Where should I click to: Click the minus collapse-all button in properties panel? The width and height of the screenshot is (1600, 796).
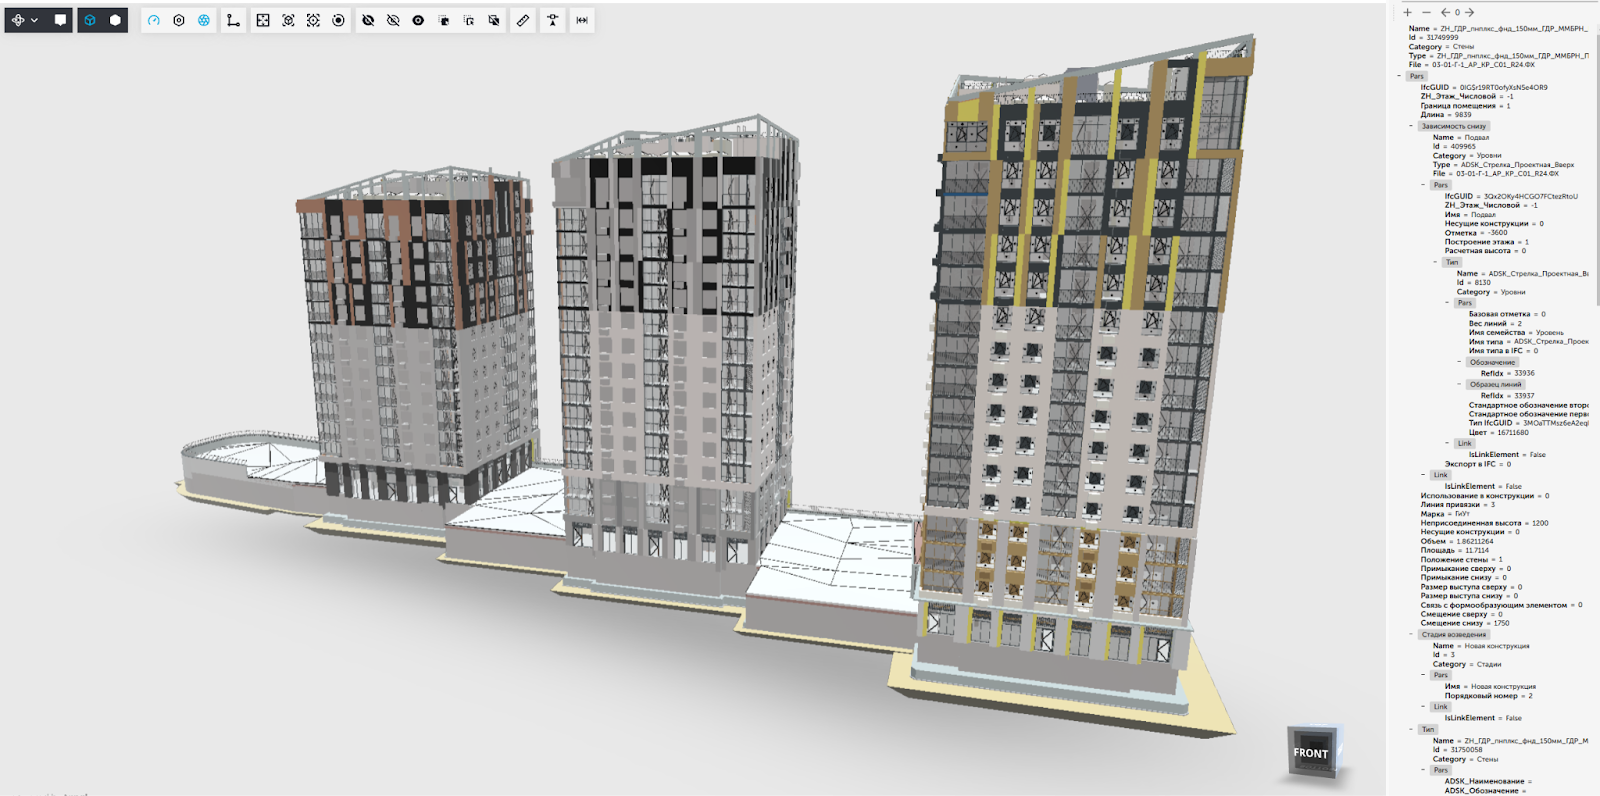click(1426, 13)
